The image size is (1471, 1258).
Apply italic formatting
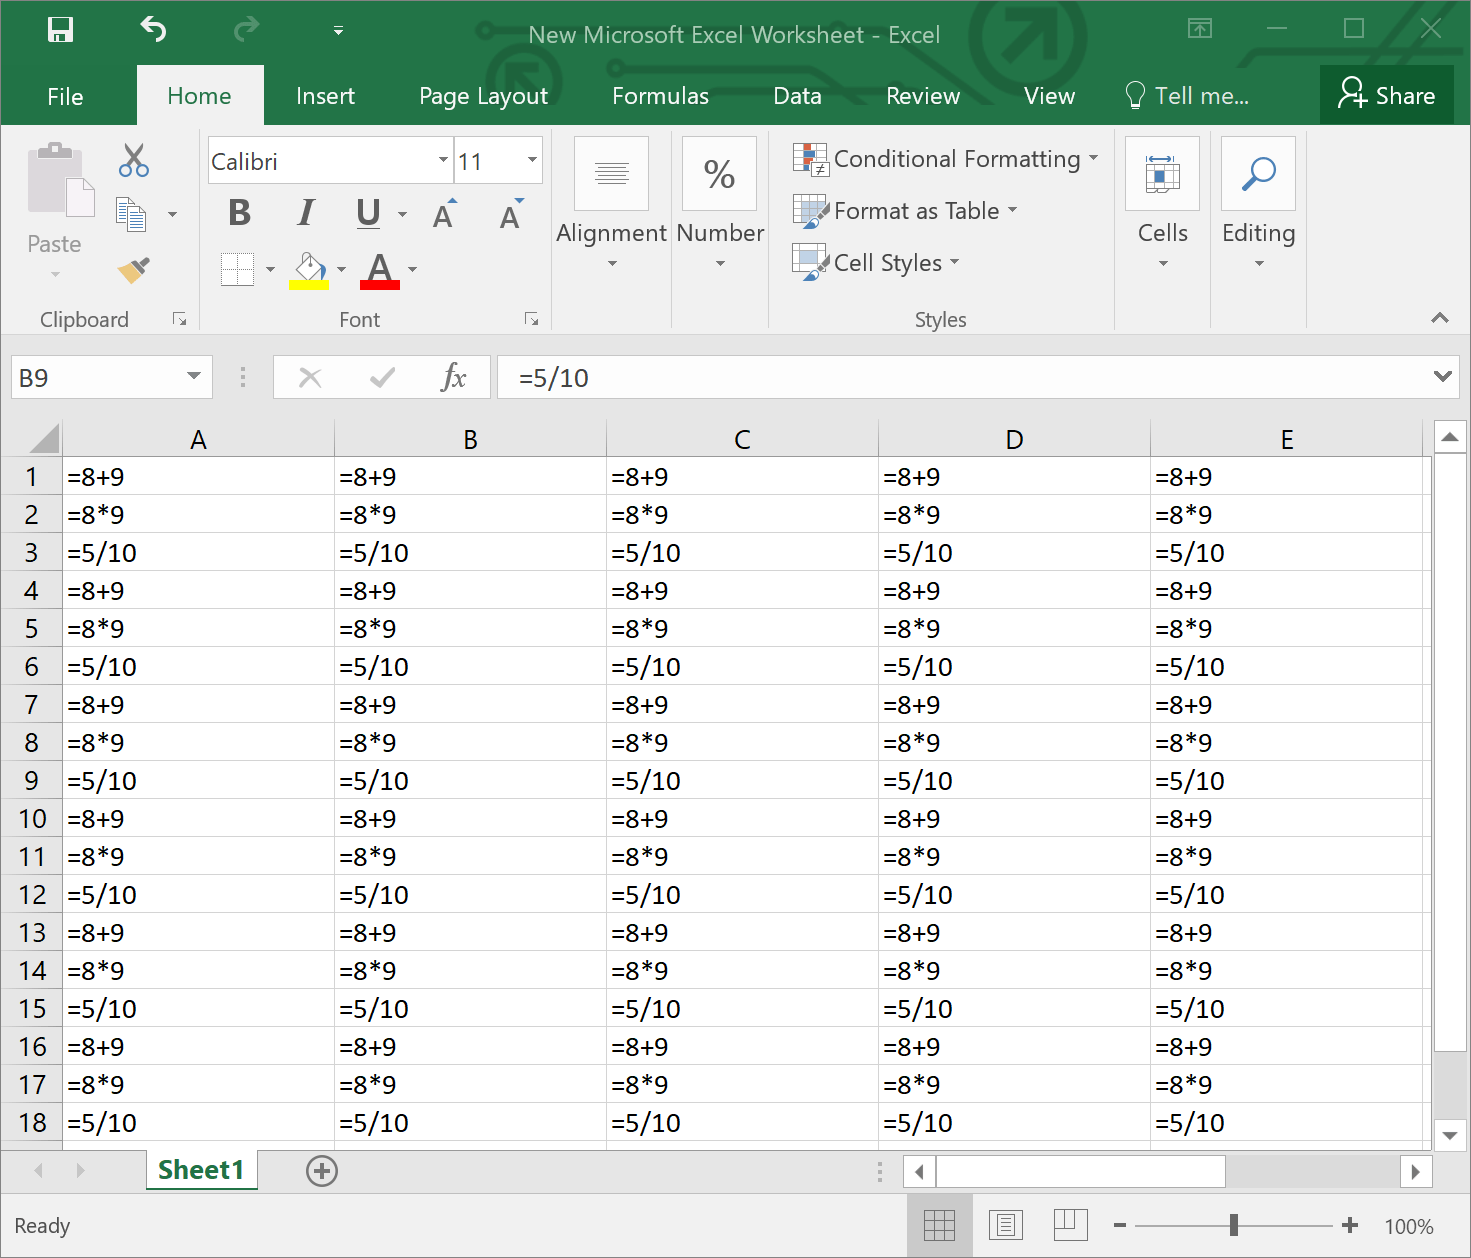(305, 212)
